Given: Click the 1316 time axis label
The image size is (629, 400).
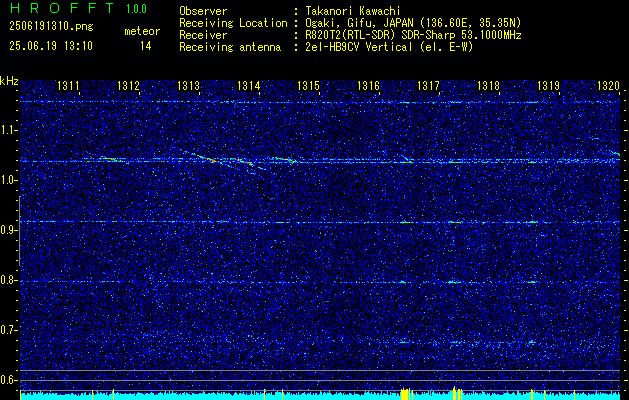Looking at the screenshot, I should tap(368, 85).
